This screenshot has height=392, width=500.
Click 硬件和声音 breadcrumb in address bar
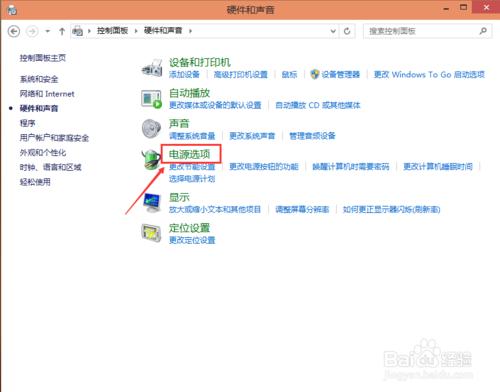[163, 31]
